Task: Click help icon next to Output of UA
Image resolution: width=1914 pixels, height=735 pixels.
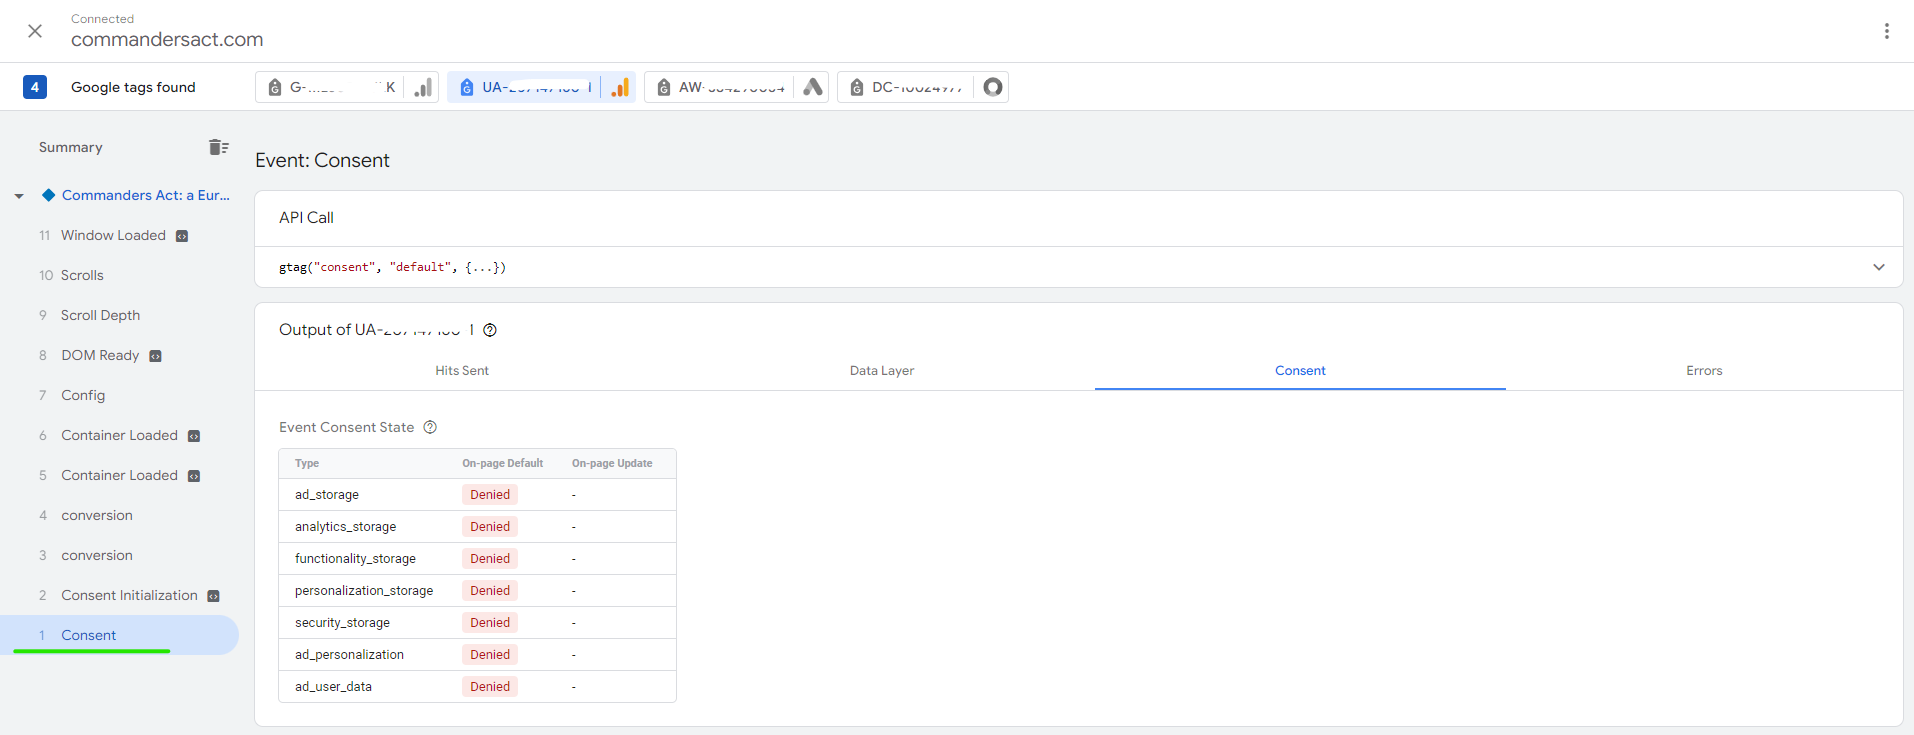Action: click(x=490, y=330)
